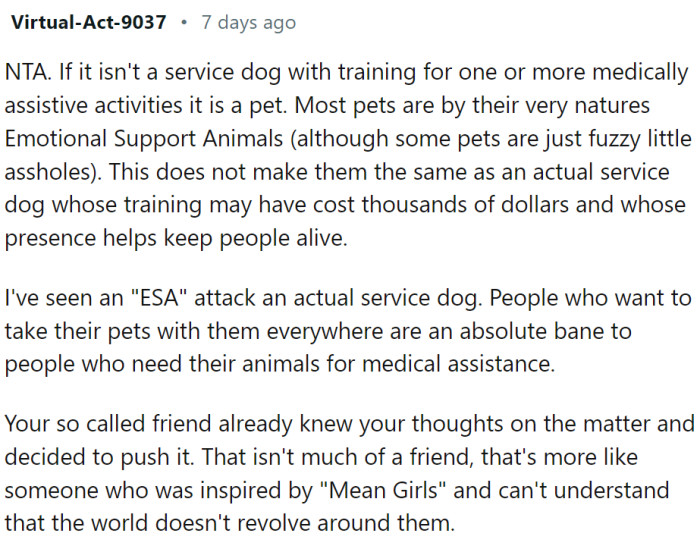The width and height of the screenshot is (700, 549).
Task: Open Virtual-Act-9037's user profile
Action: pos(88,22)
